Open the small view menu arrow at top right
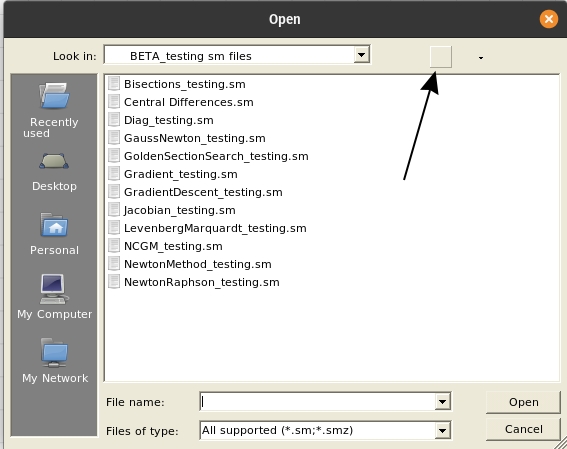Screen dimensions: 567x449 [x=481, y=58]
